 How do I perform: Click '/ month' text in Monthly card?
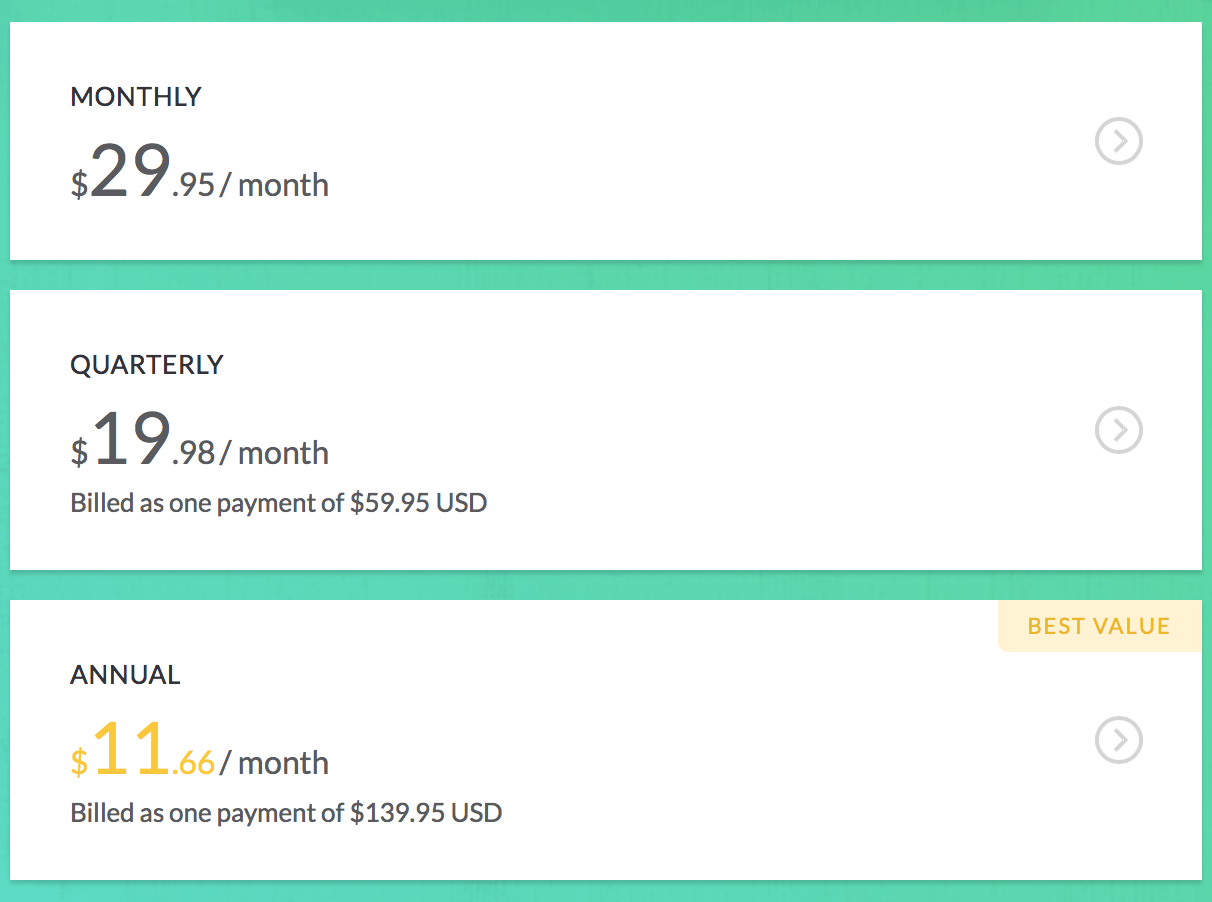point(275,185)
